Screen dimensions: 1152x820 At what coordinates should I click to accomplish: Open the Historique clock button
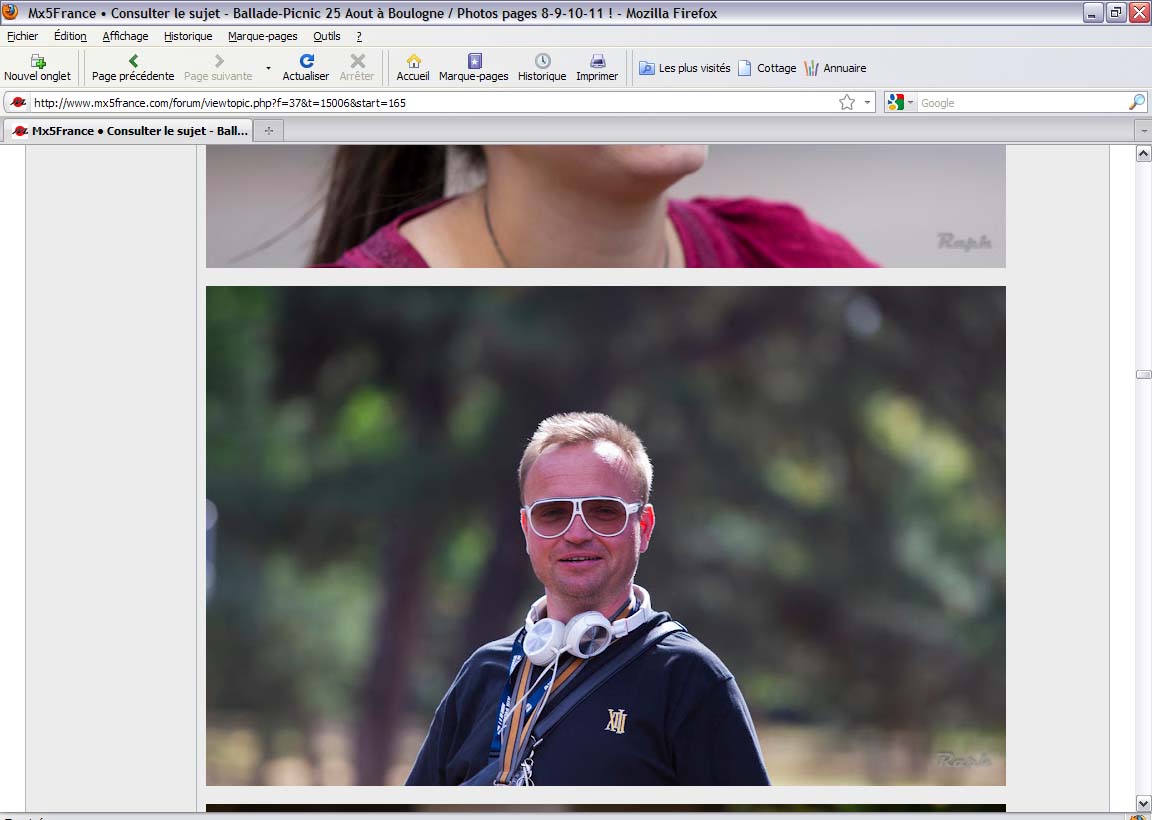[542, 68]
